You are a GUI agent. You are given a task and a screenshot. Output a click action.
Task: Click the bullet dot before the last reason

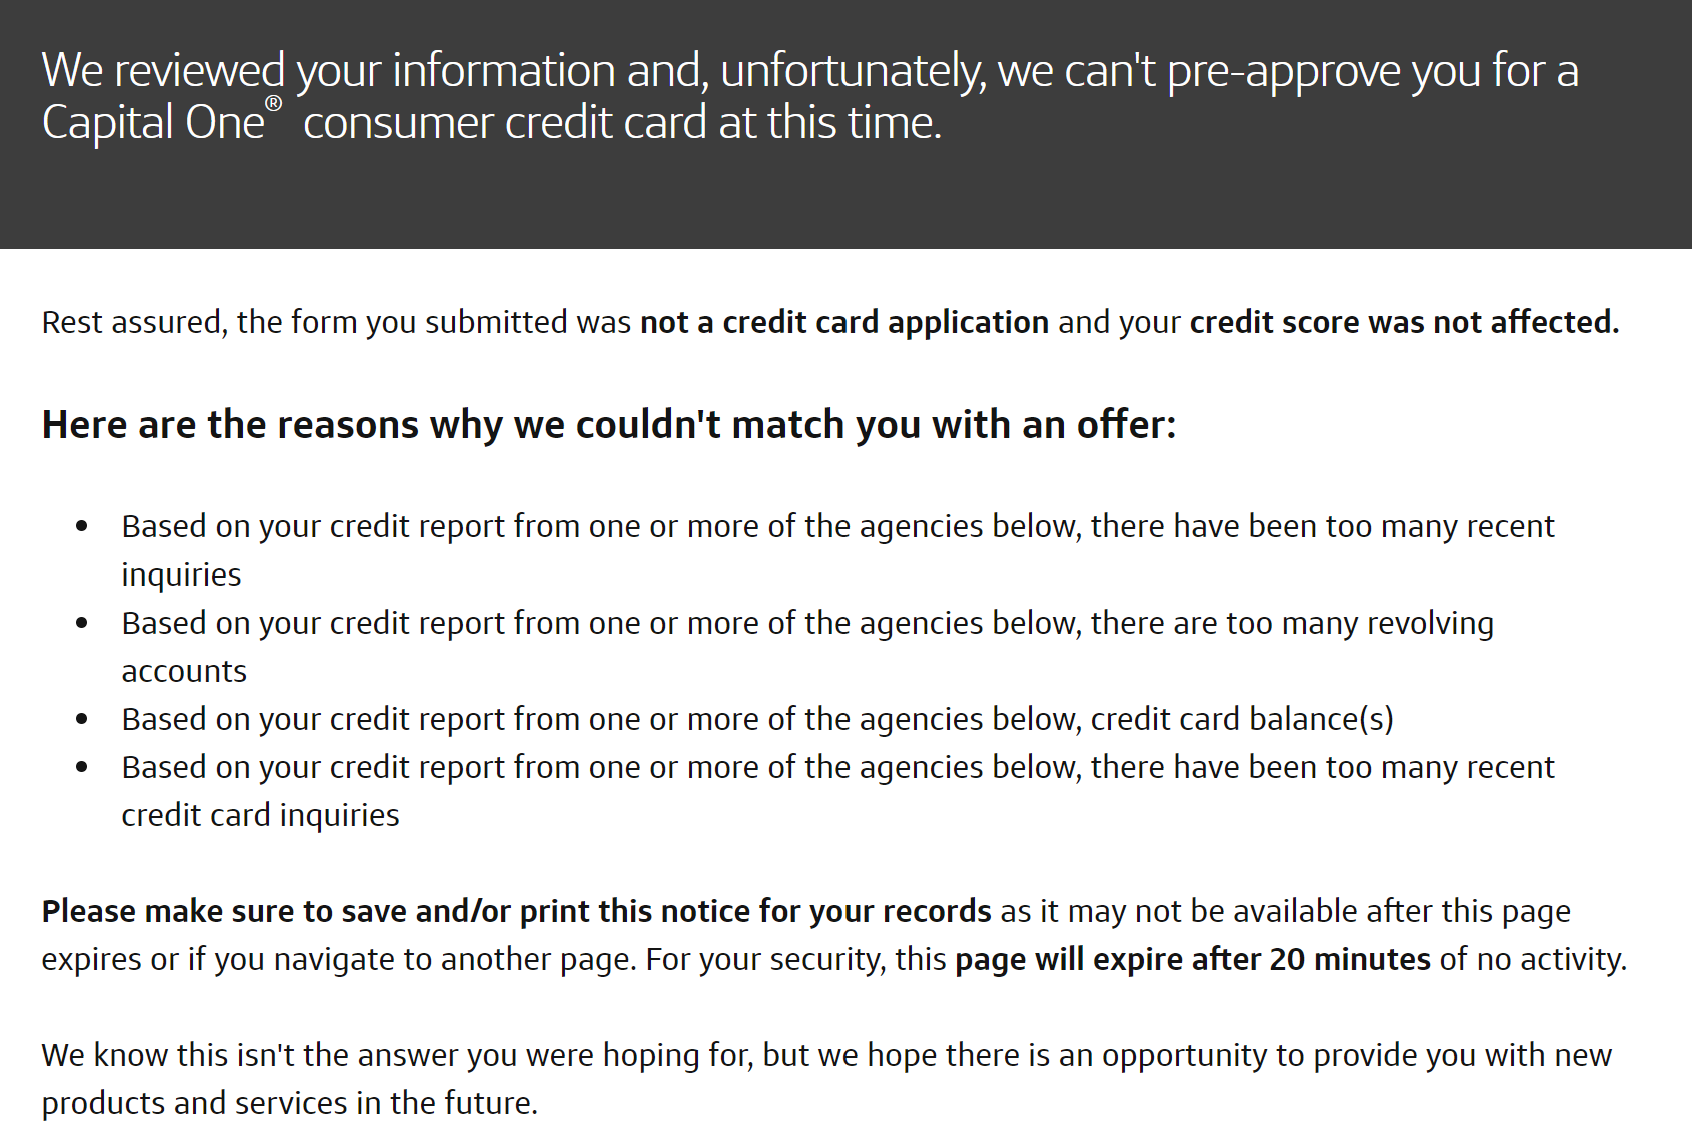tap(82, 768)
